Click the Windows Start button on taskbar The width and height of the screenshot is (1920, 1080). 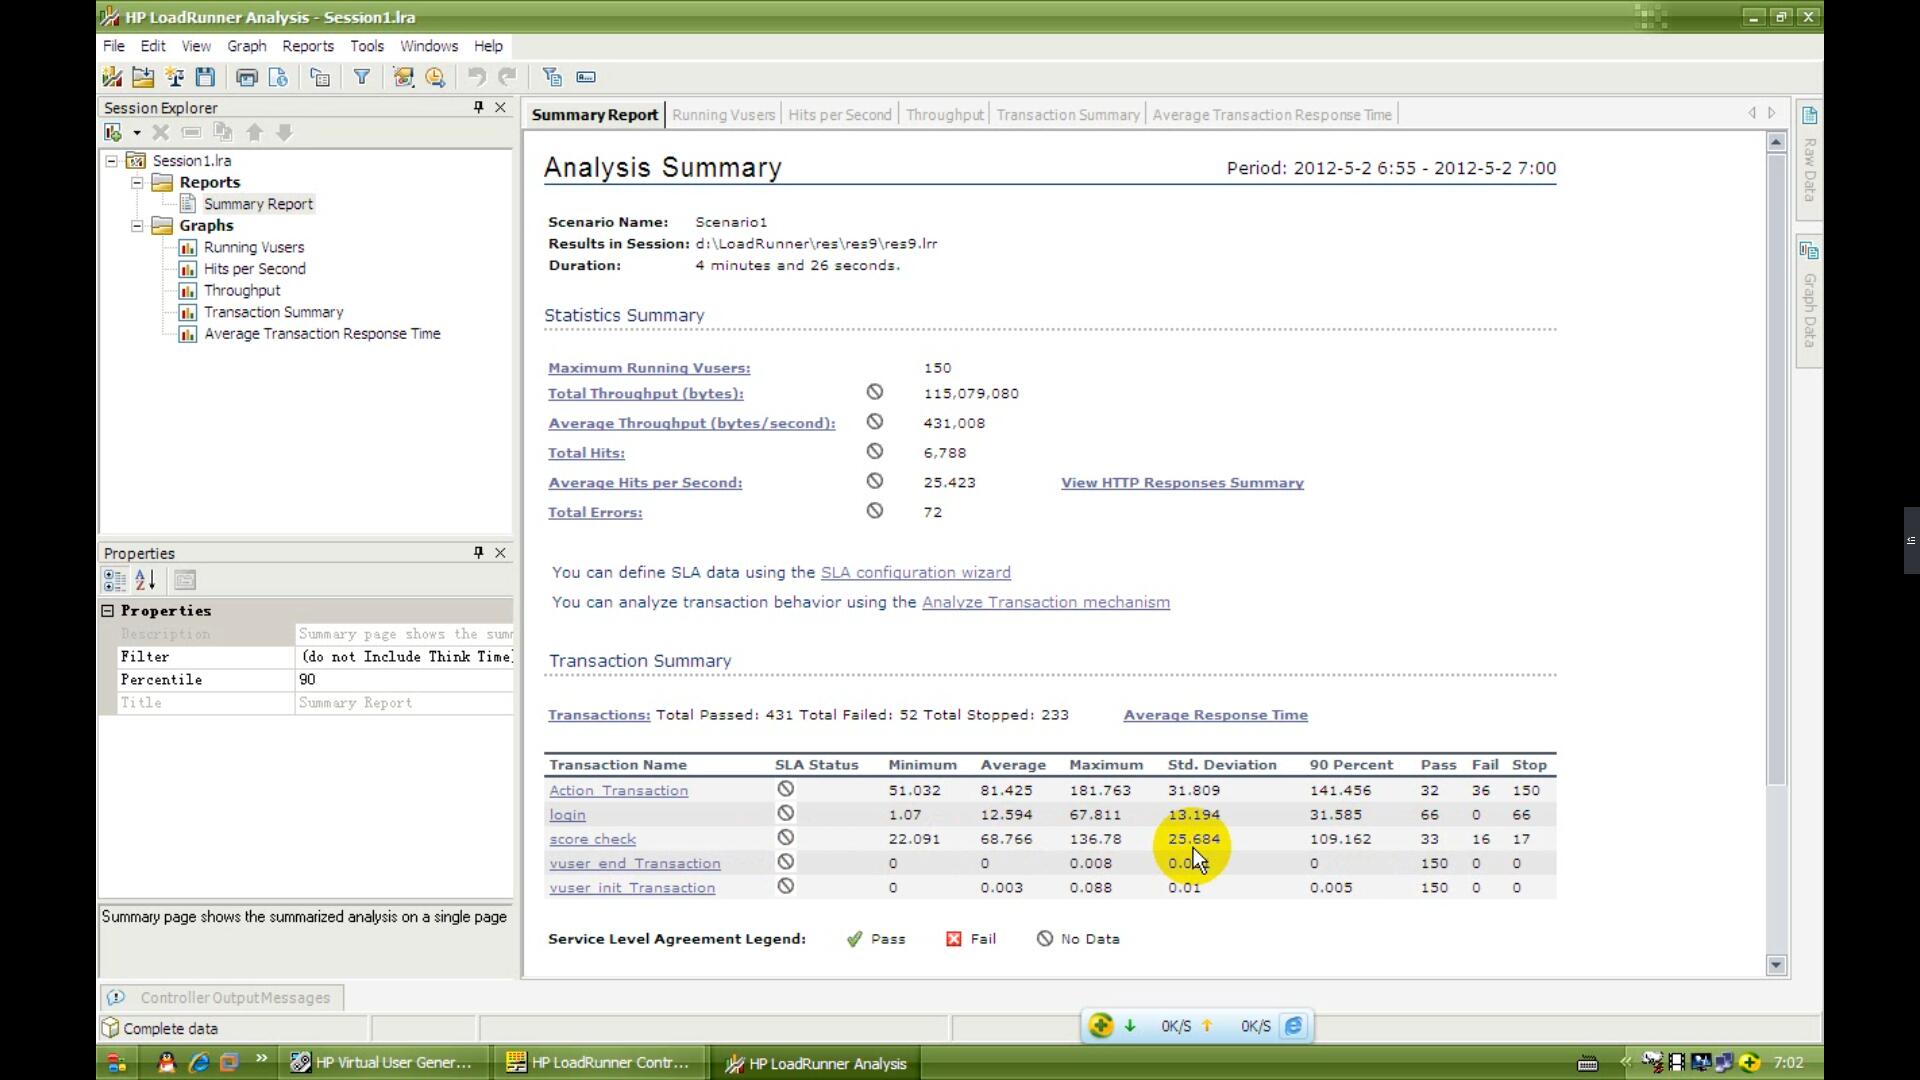116,1063
